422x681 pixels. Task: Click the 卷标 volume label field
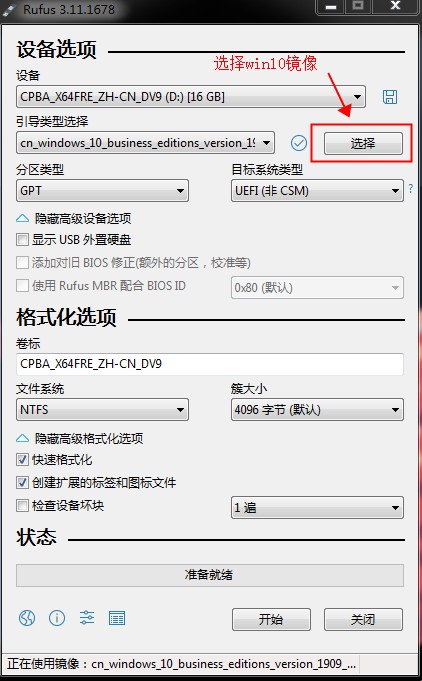pyautogui.click(x=210, y=364)
